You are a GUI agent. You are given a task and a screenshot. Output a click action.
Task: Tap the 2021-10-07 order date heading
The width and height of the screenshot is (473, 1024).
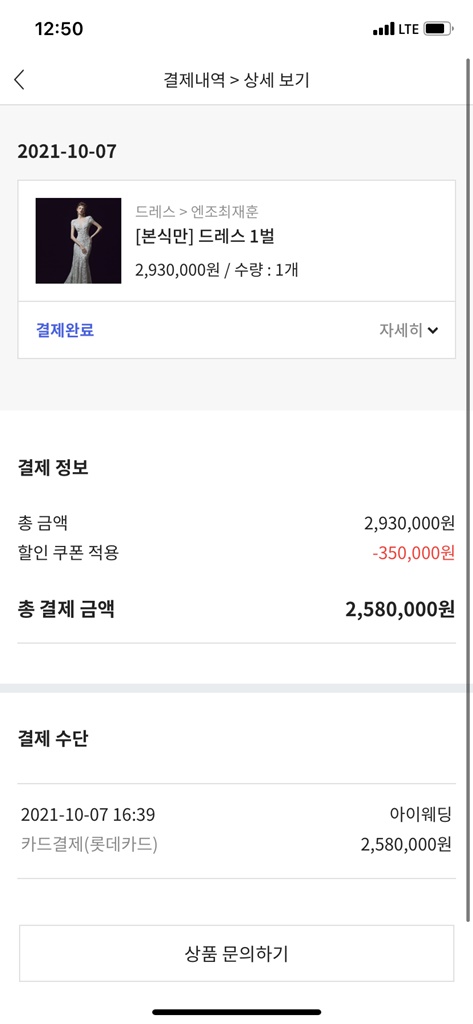(x=67, y=152)
